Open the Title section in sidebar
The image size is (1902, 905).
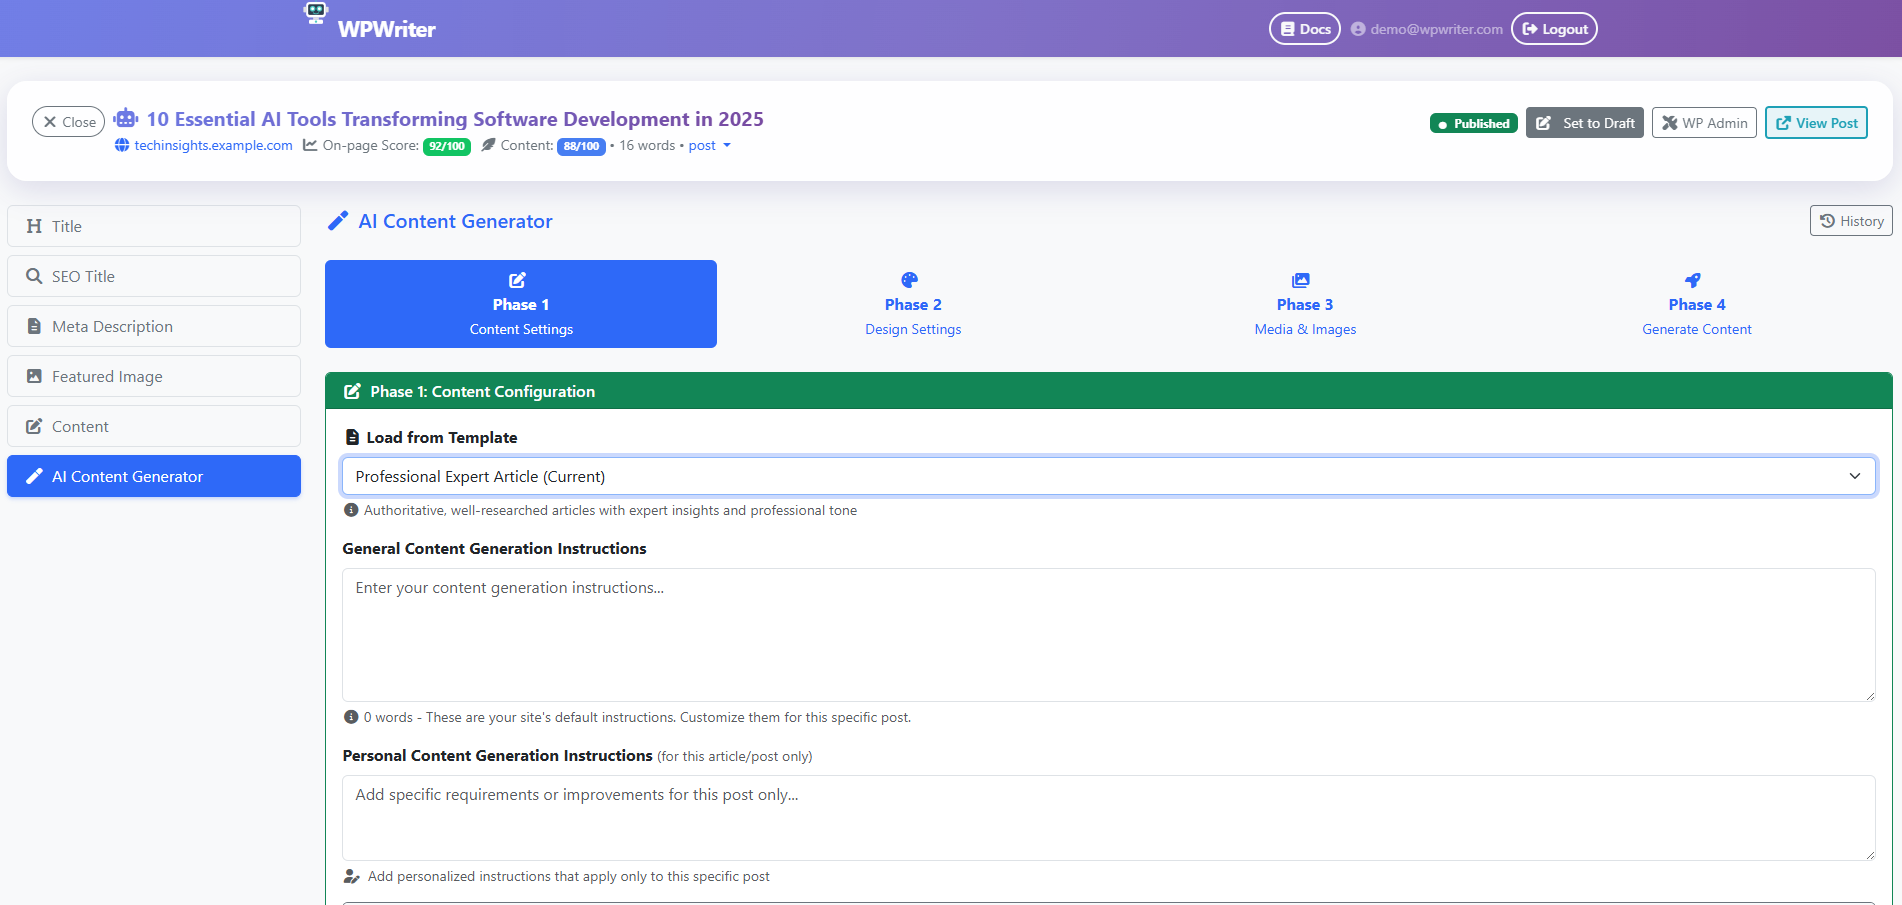pyautogui.click(x=154, y=226)
